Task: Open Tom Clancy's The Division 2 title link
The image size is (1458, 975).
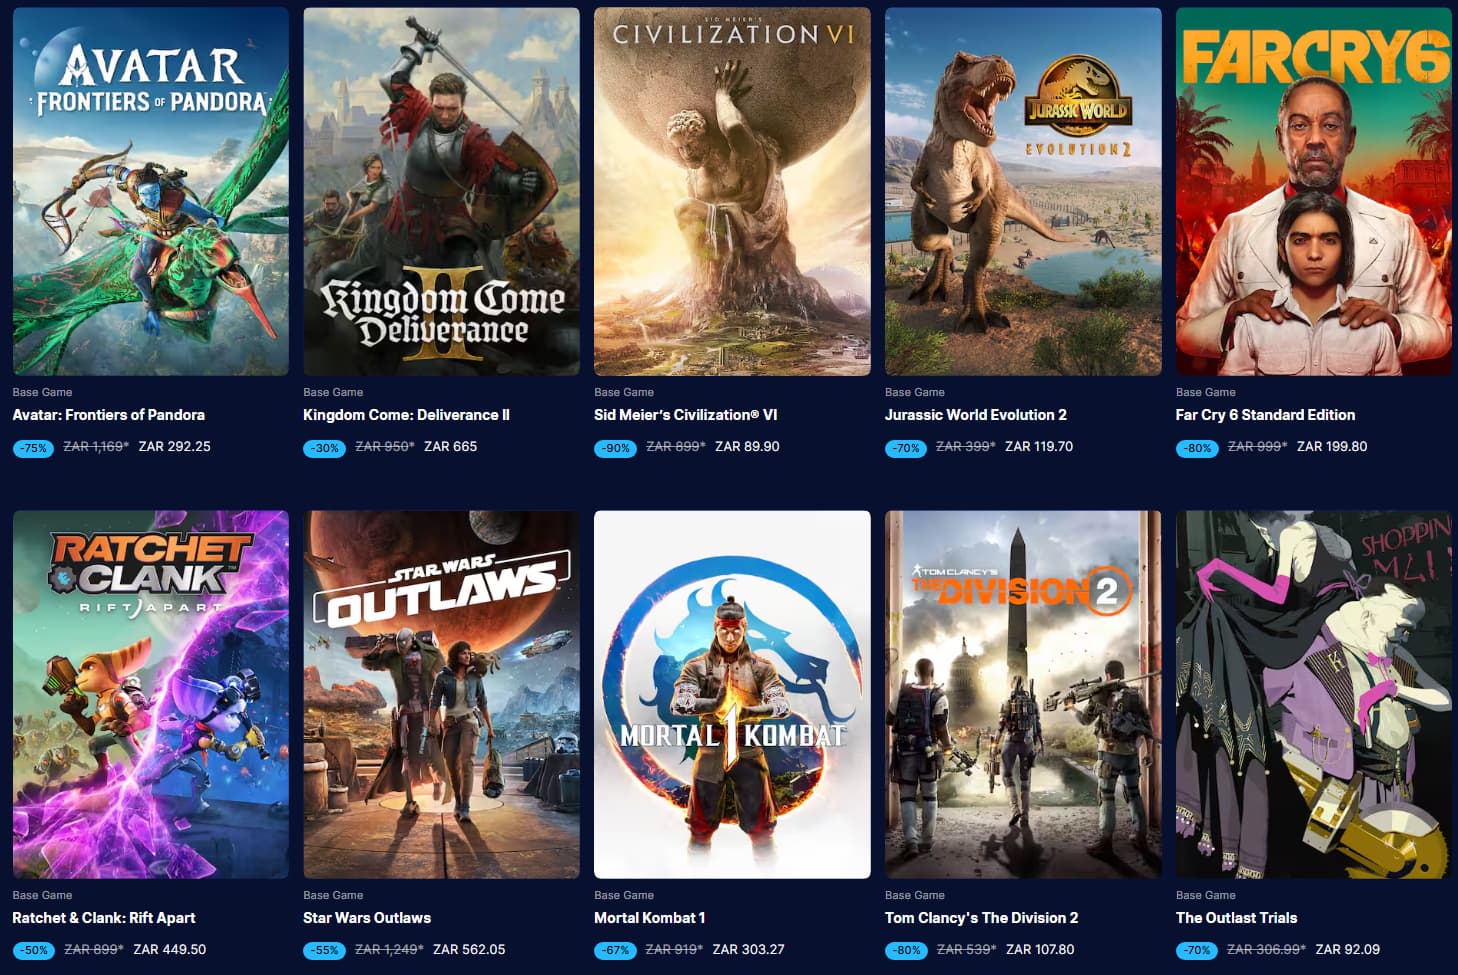Action: tap(981, 918)
